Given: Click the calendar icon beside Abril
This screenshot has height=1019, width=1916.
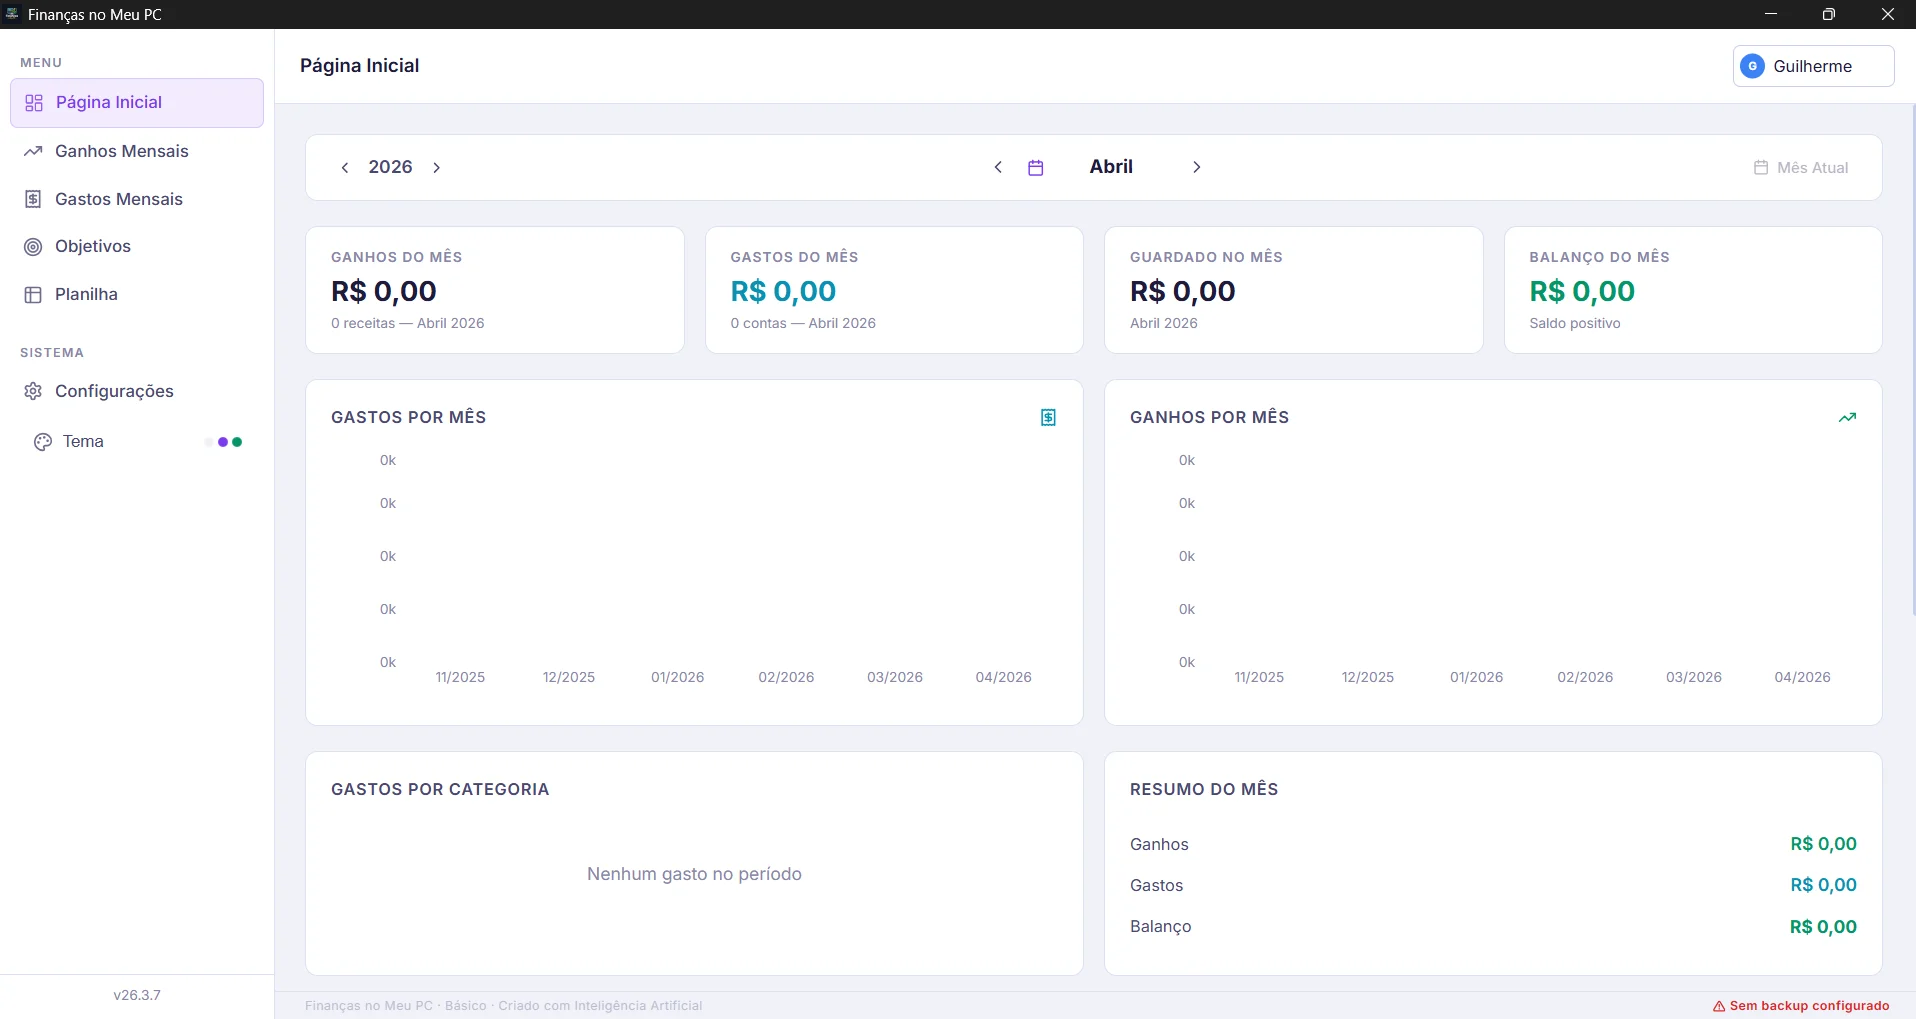Looking at the screenshot, I should [1037, 167].
